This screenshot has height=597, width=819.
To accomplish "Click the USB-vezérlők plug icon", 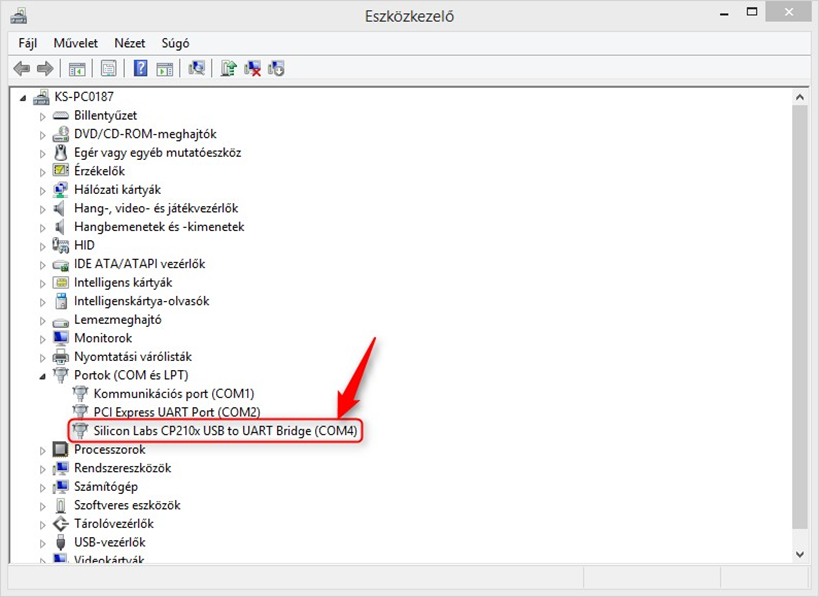I will coord(61,542).
